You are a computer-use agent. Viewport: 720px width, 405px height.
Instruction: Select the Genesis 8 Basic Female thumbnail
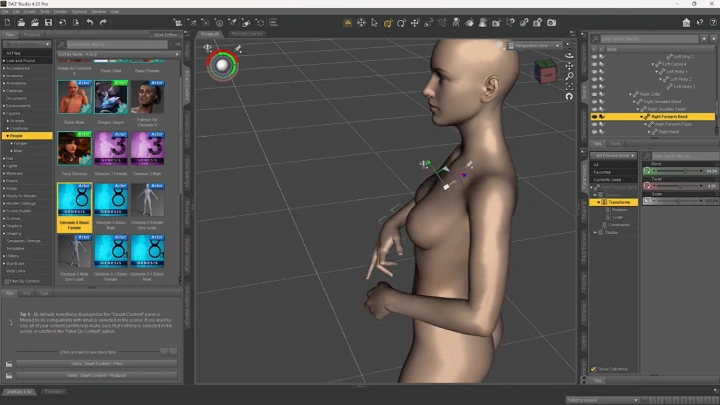[74, 207]
